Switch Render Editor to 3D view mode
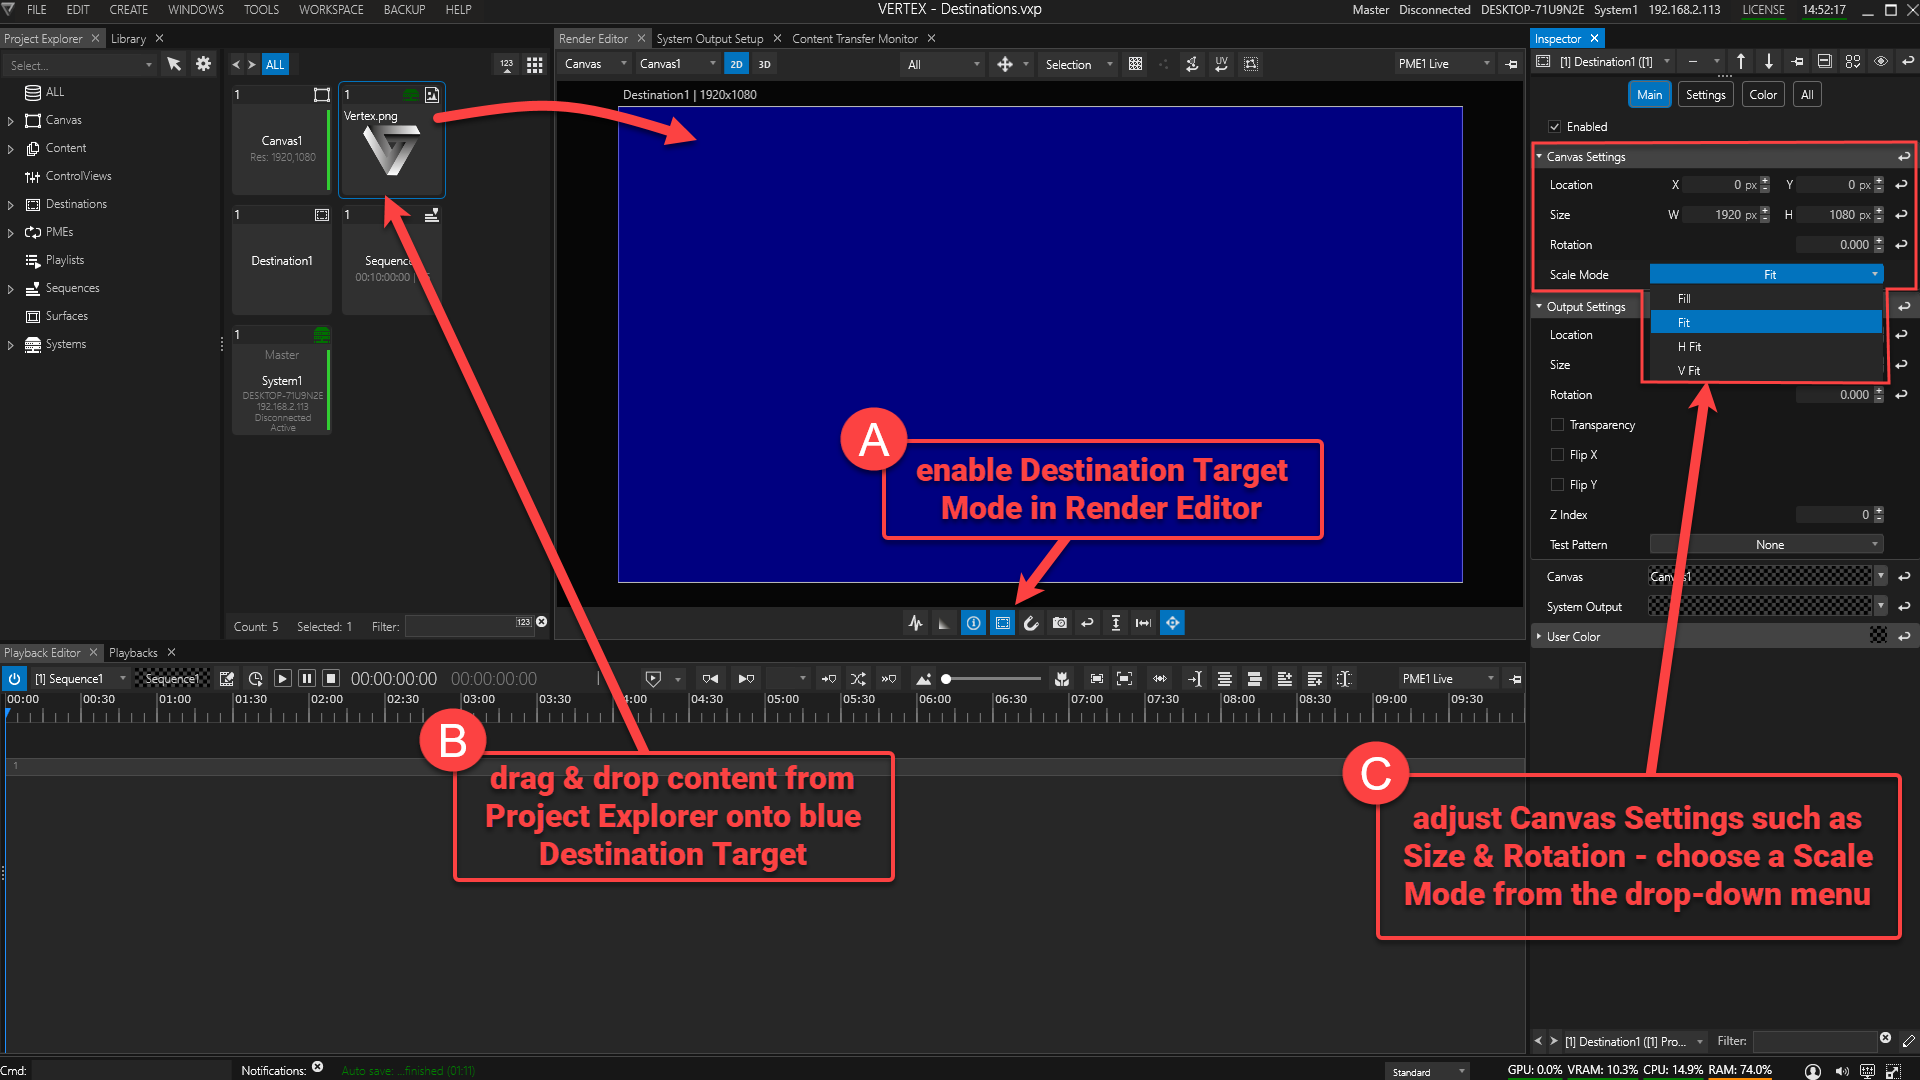Image resolution: width=1920 pixels, height=1080 pixels. (764, 63)
